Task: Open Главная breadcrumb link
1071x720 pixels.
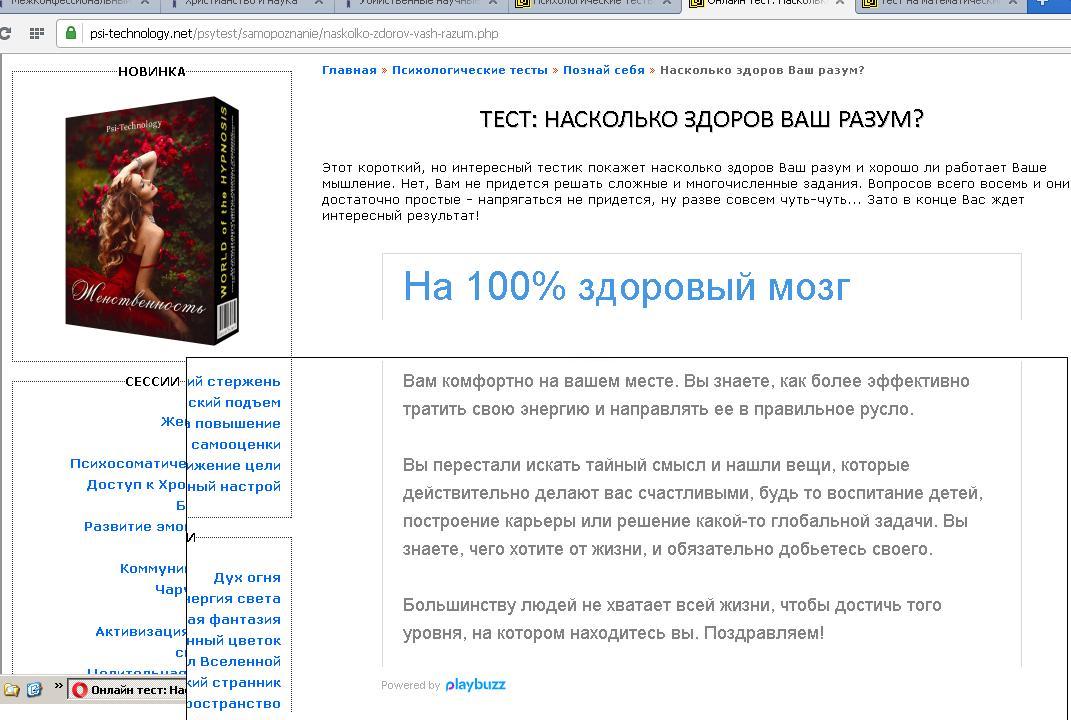Action: tap(349, 70)
